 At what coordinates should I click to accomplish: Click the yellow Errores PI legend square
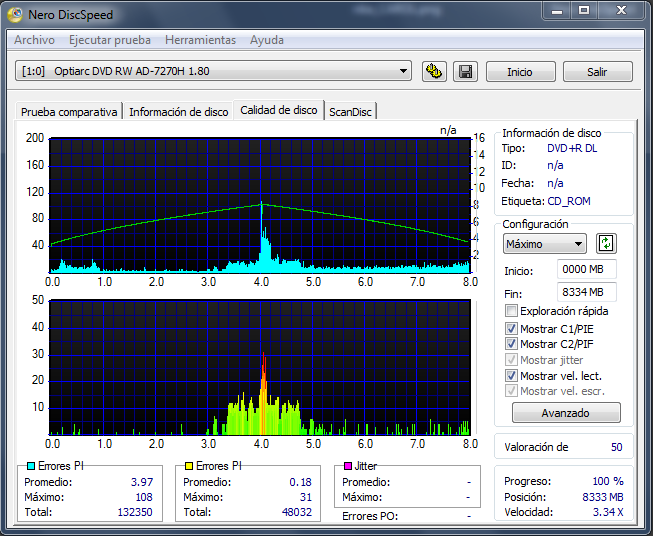[187, 466]
